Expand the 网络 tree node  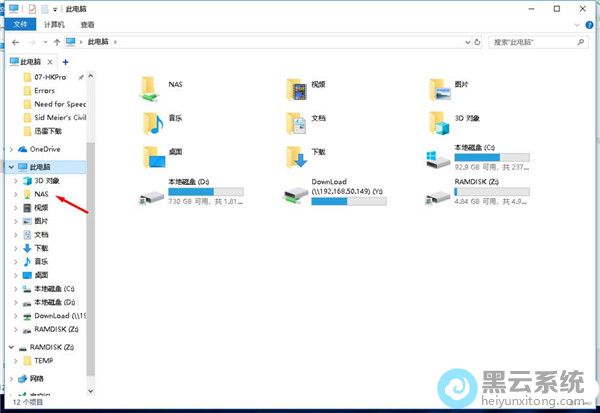point(11,379)
